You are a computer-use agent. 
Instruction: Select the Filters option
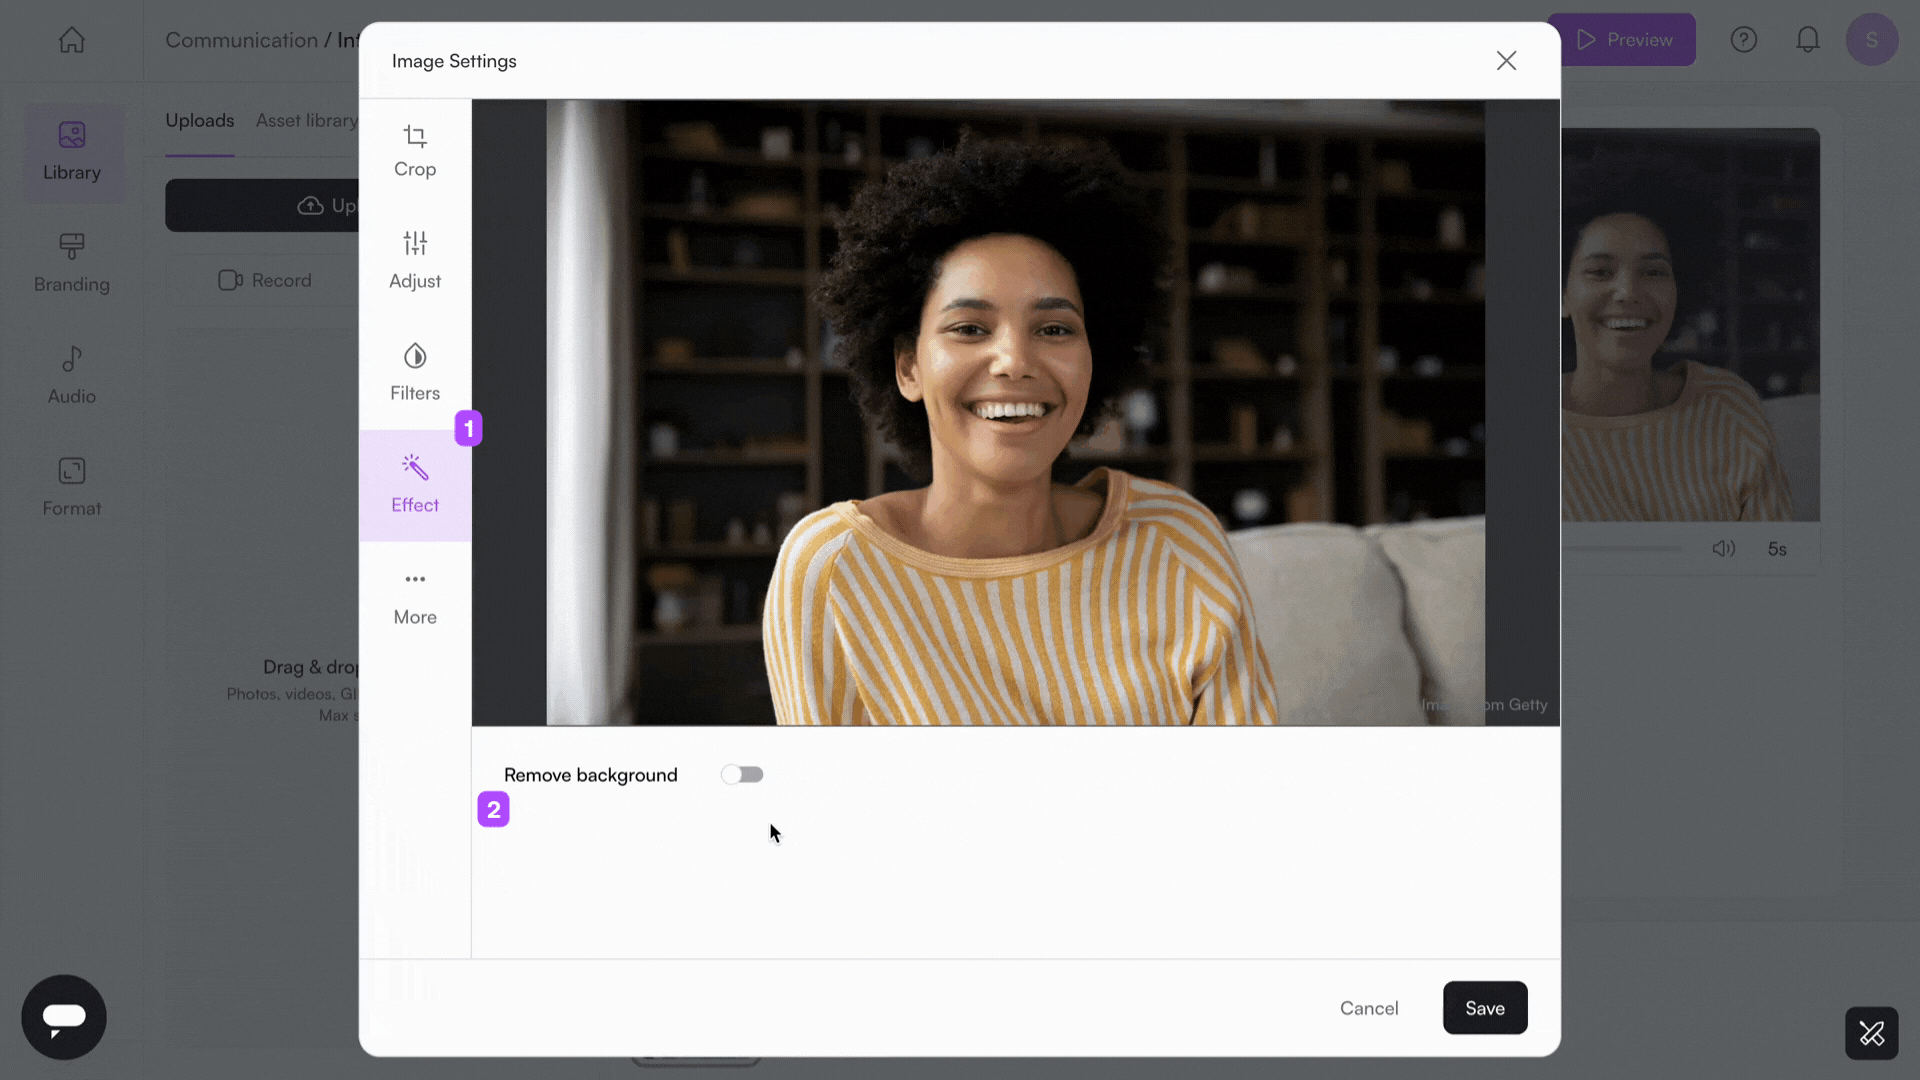[415, 373]
